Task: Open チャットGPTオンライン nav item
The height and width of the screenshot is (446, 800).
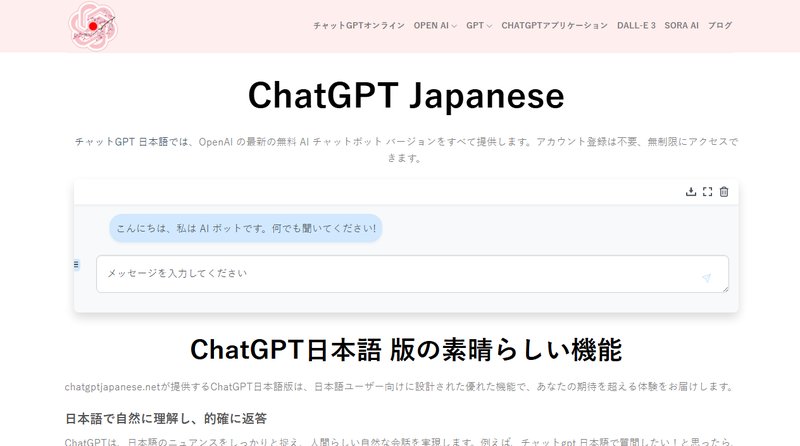Action: [359, 26]
